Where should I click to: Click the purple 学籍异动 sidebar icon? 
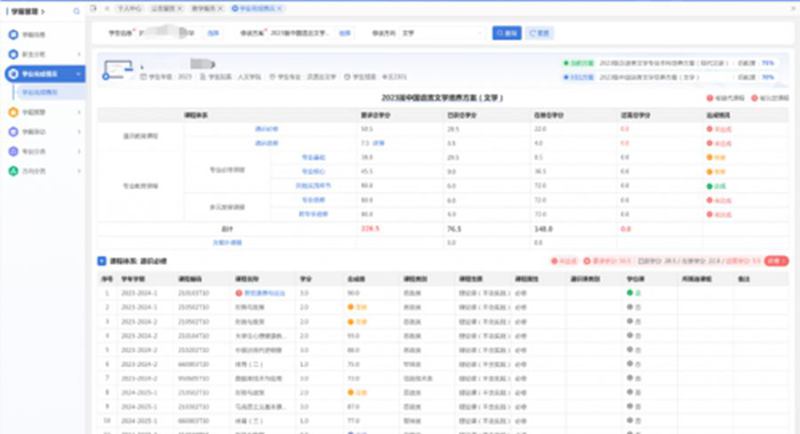[x=13, y=131]
